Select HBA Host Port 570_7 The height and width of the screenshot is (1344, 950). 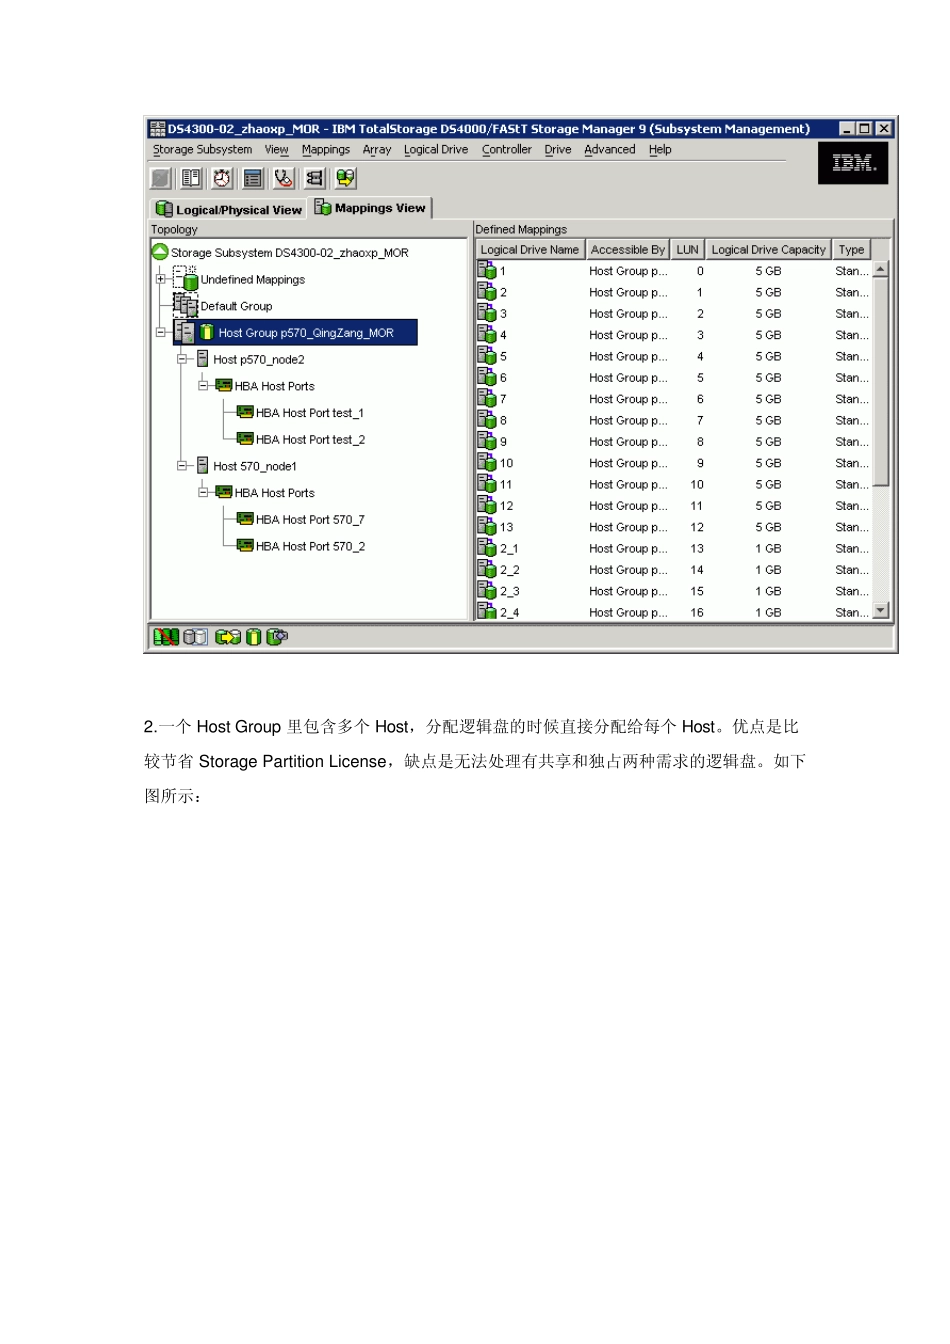tap(310, 520)
